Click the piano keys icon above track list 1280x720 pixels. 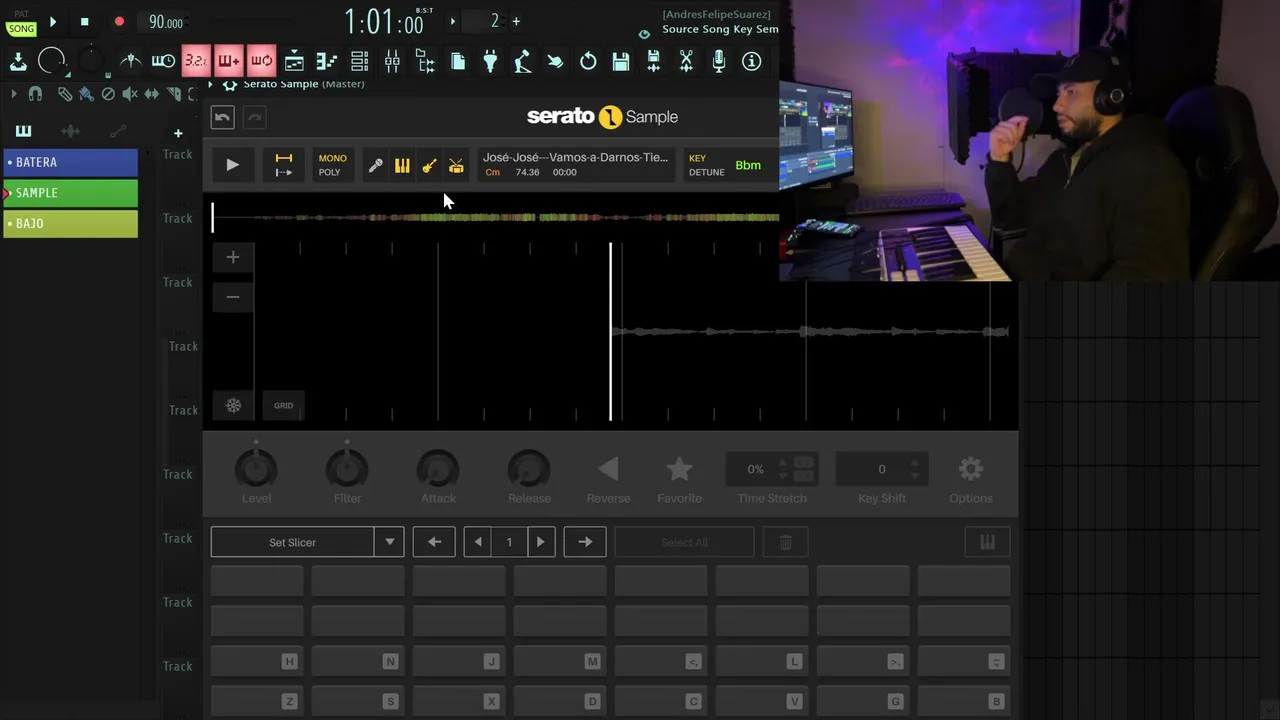[23, 132]
